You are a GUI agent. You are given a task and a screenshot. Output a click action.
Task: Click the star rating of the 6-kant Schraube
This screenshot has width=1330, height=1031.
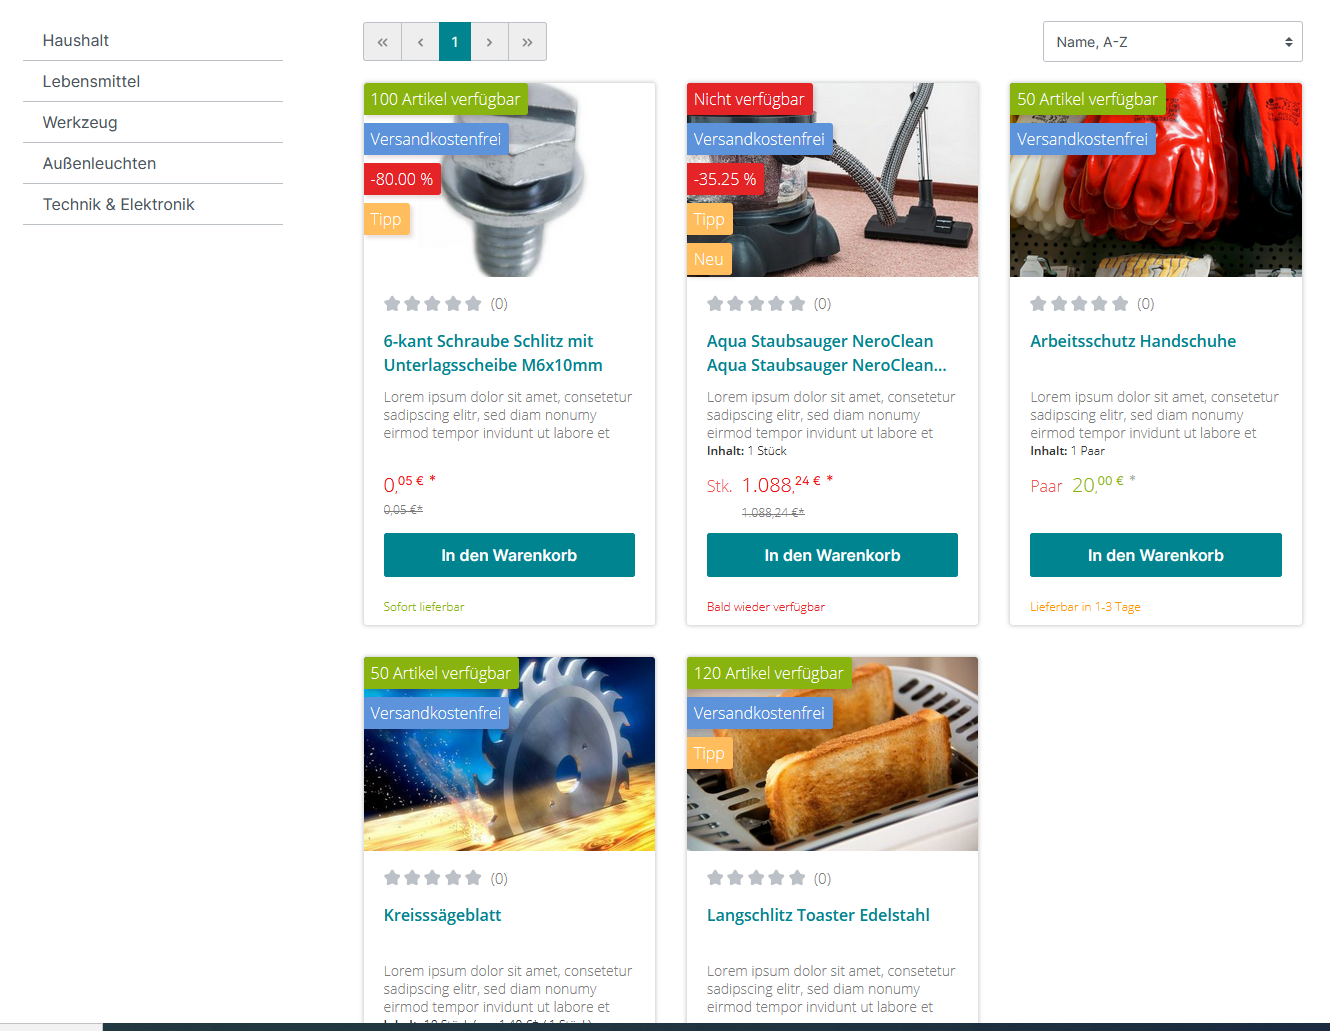tap(432, 304)
